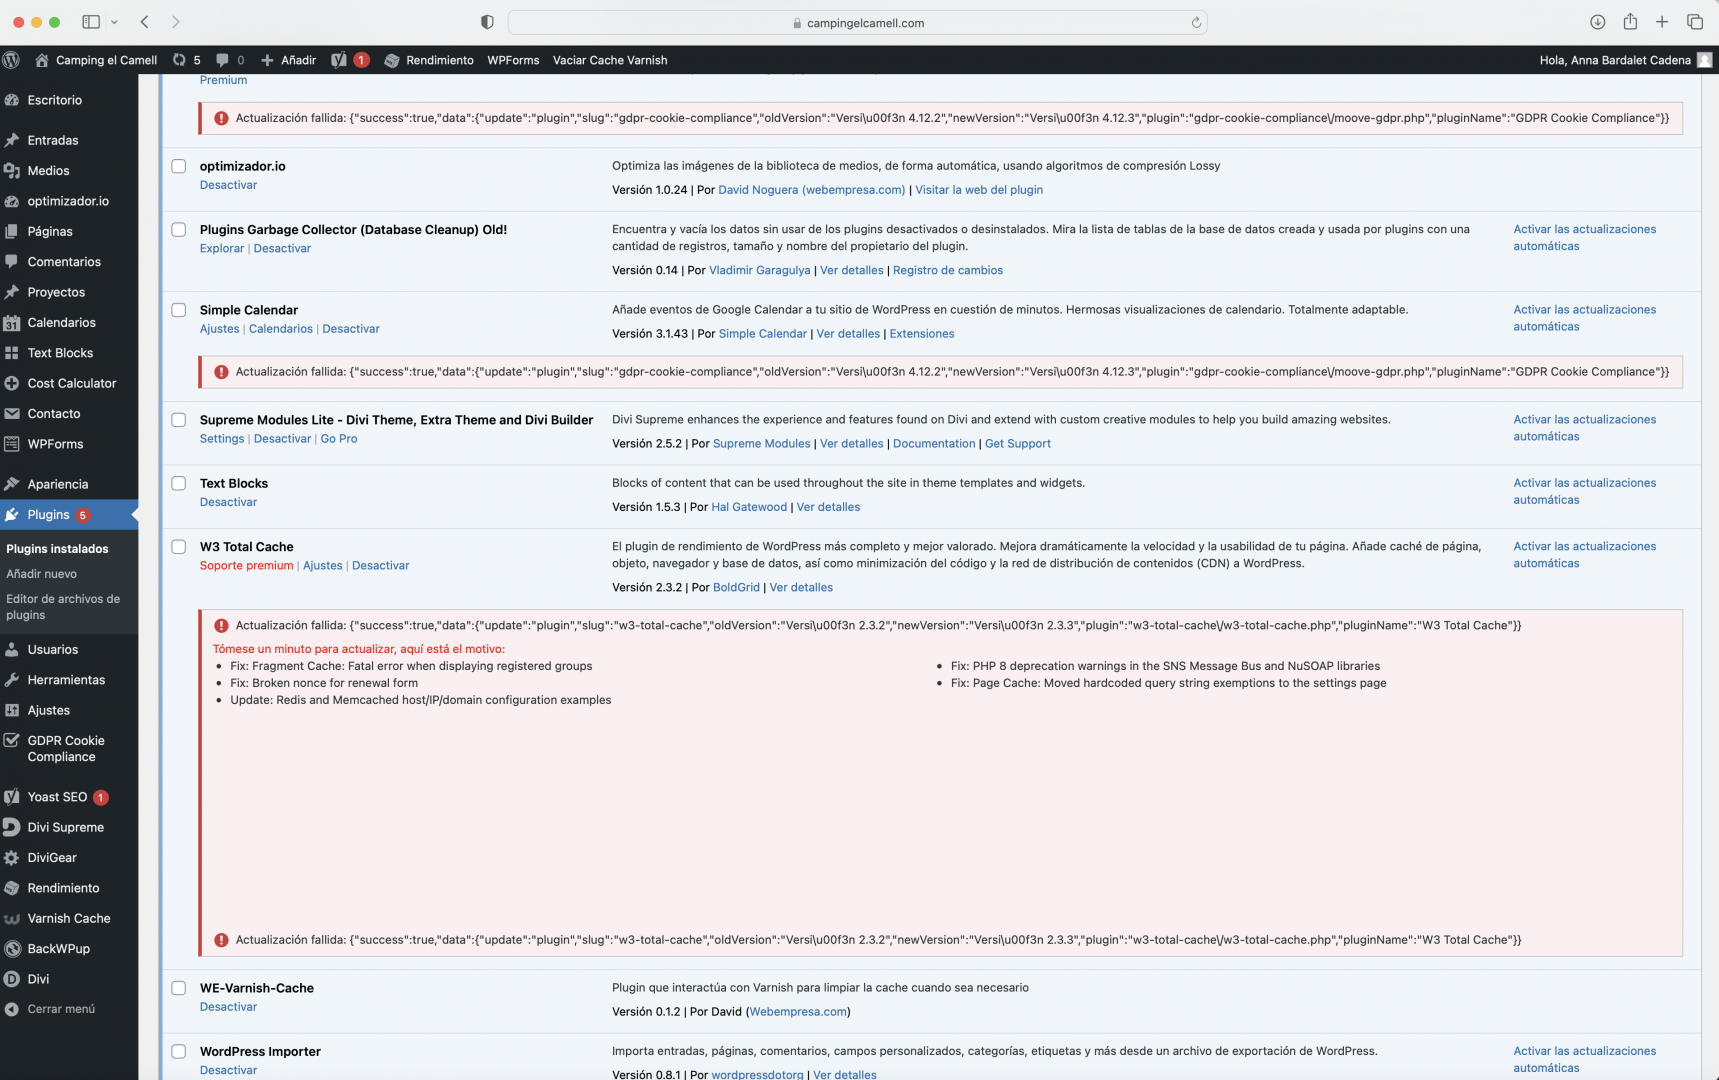This screenshot has height=1080, width=1719.
Task: Open Varnish Cache in the sidebar
Action: click(x=69, y=918)
